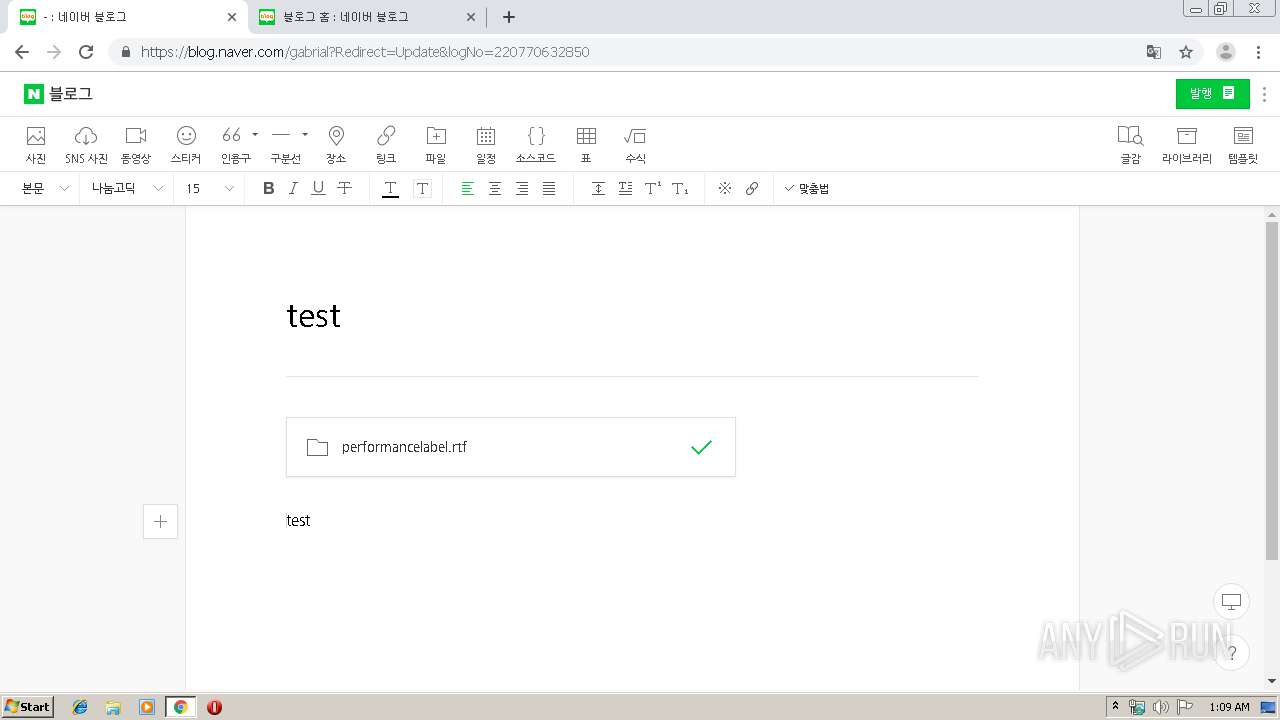This screenshot has width=1280, height=720.
Task: Open the 본문 paragraph style dropdown
Action: click(46, 189)
